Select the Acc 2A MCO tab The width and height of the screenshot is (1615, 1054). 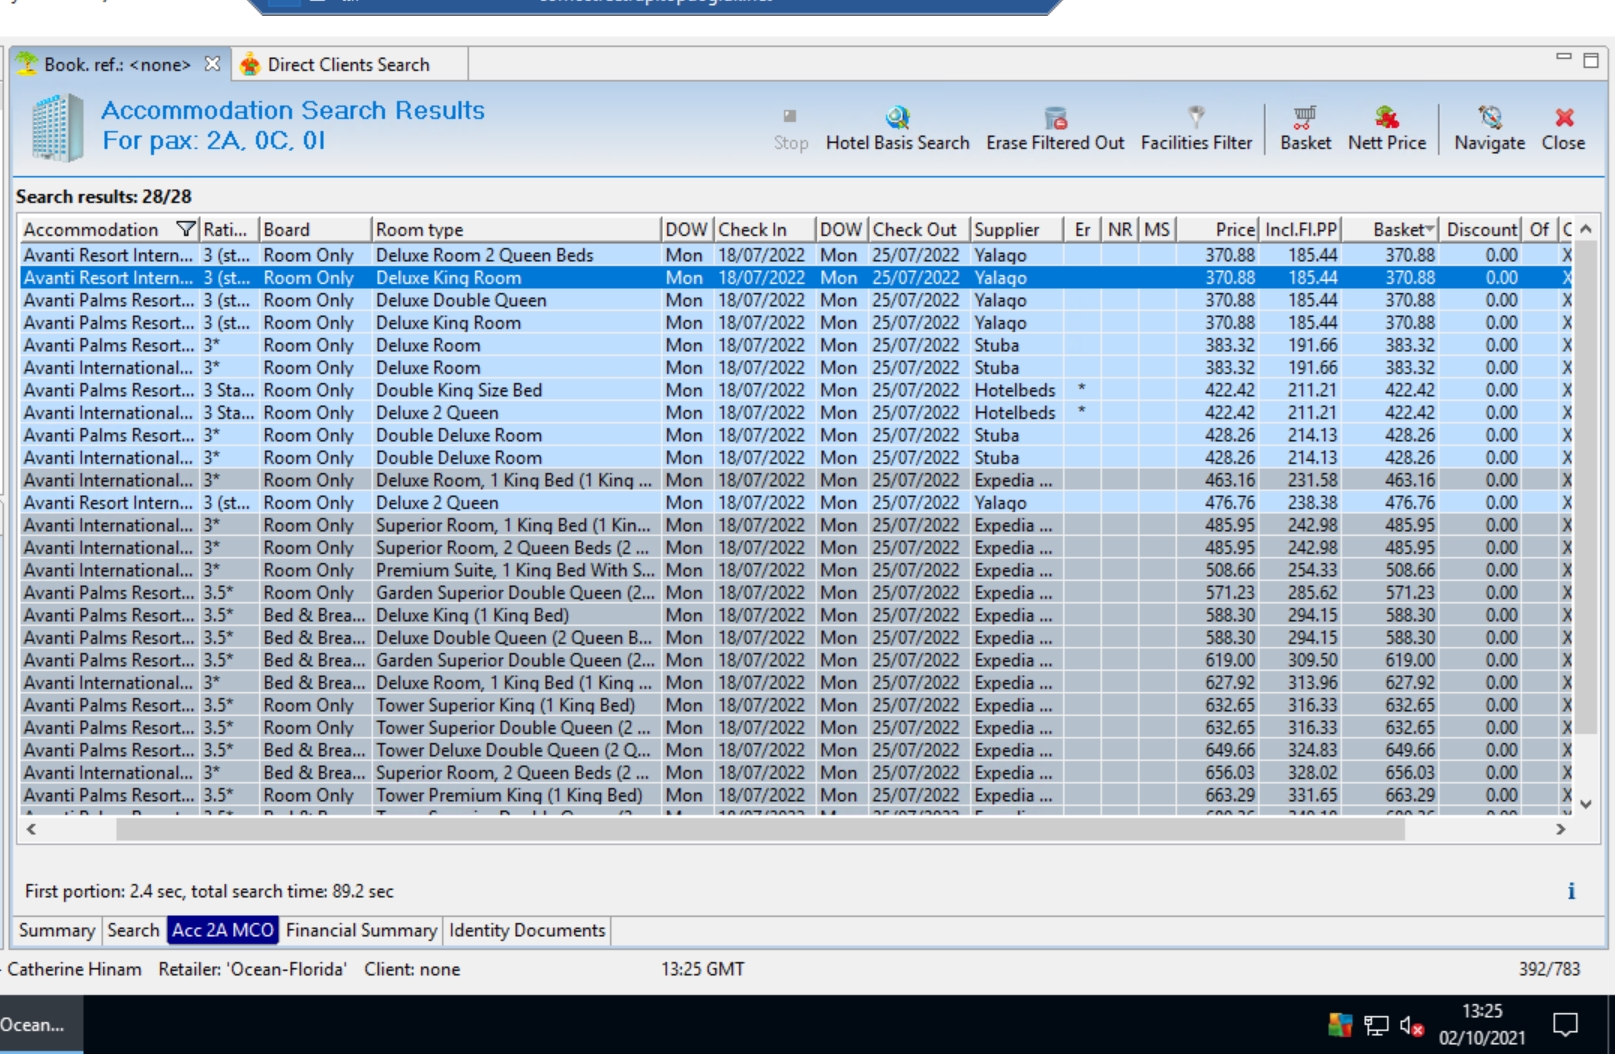(x=223, y=930)
